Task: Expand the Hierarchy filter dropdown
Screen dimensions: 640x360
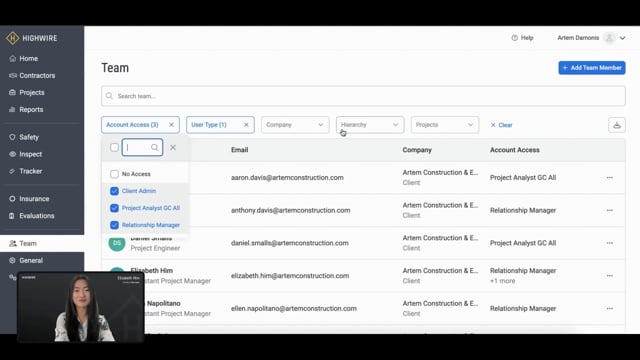Action: pyautogui.click(x=370, y=125)
